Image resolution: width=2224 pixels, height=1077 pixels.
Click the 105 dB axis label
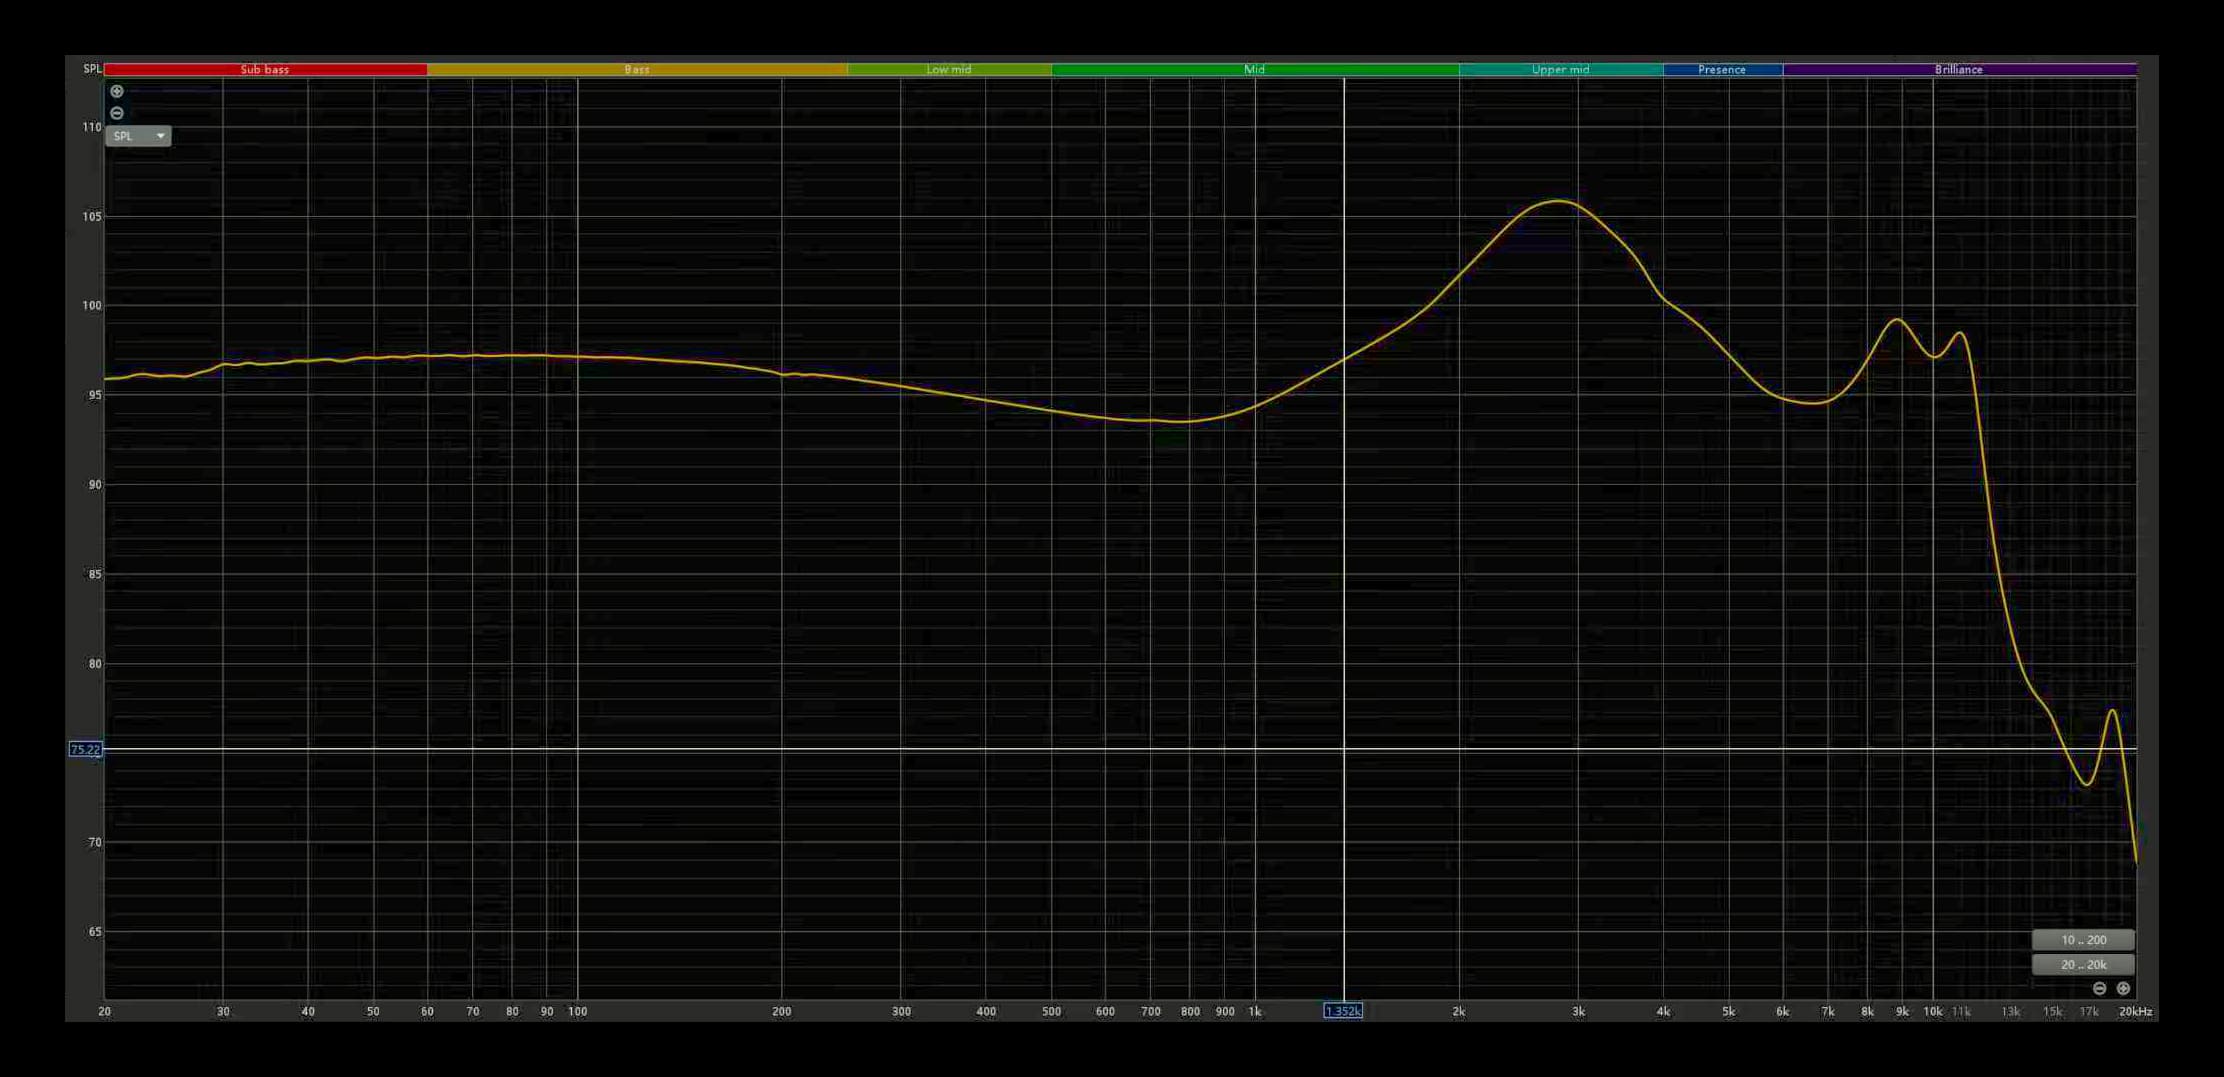(92, 216)
